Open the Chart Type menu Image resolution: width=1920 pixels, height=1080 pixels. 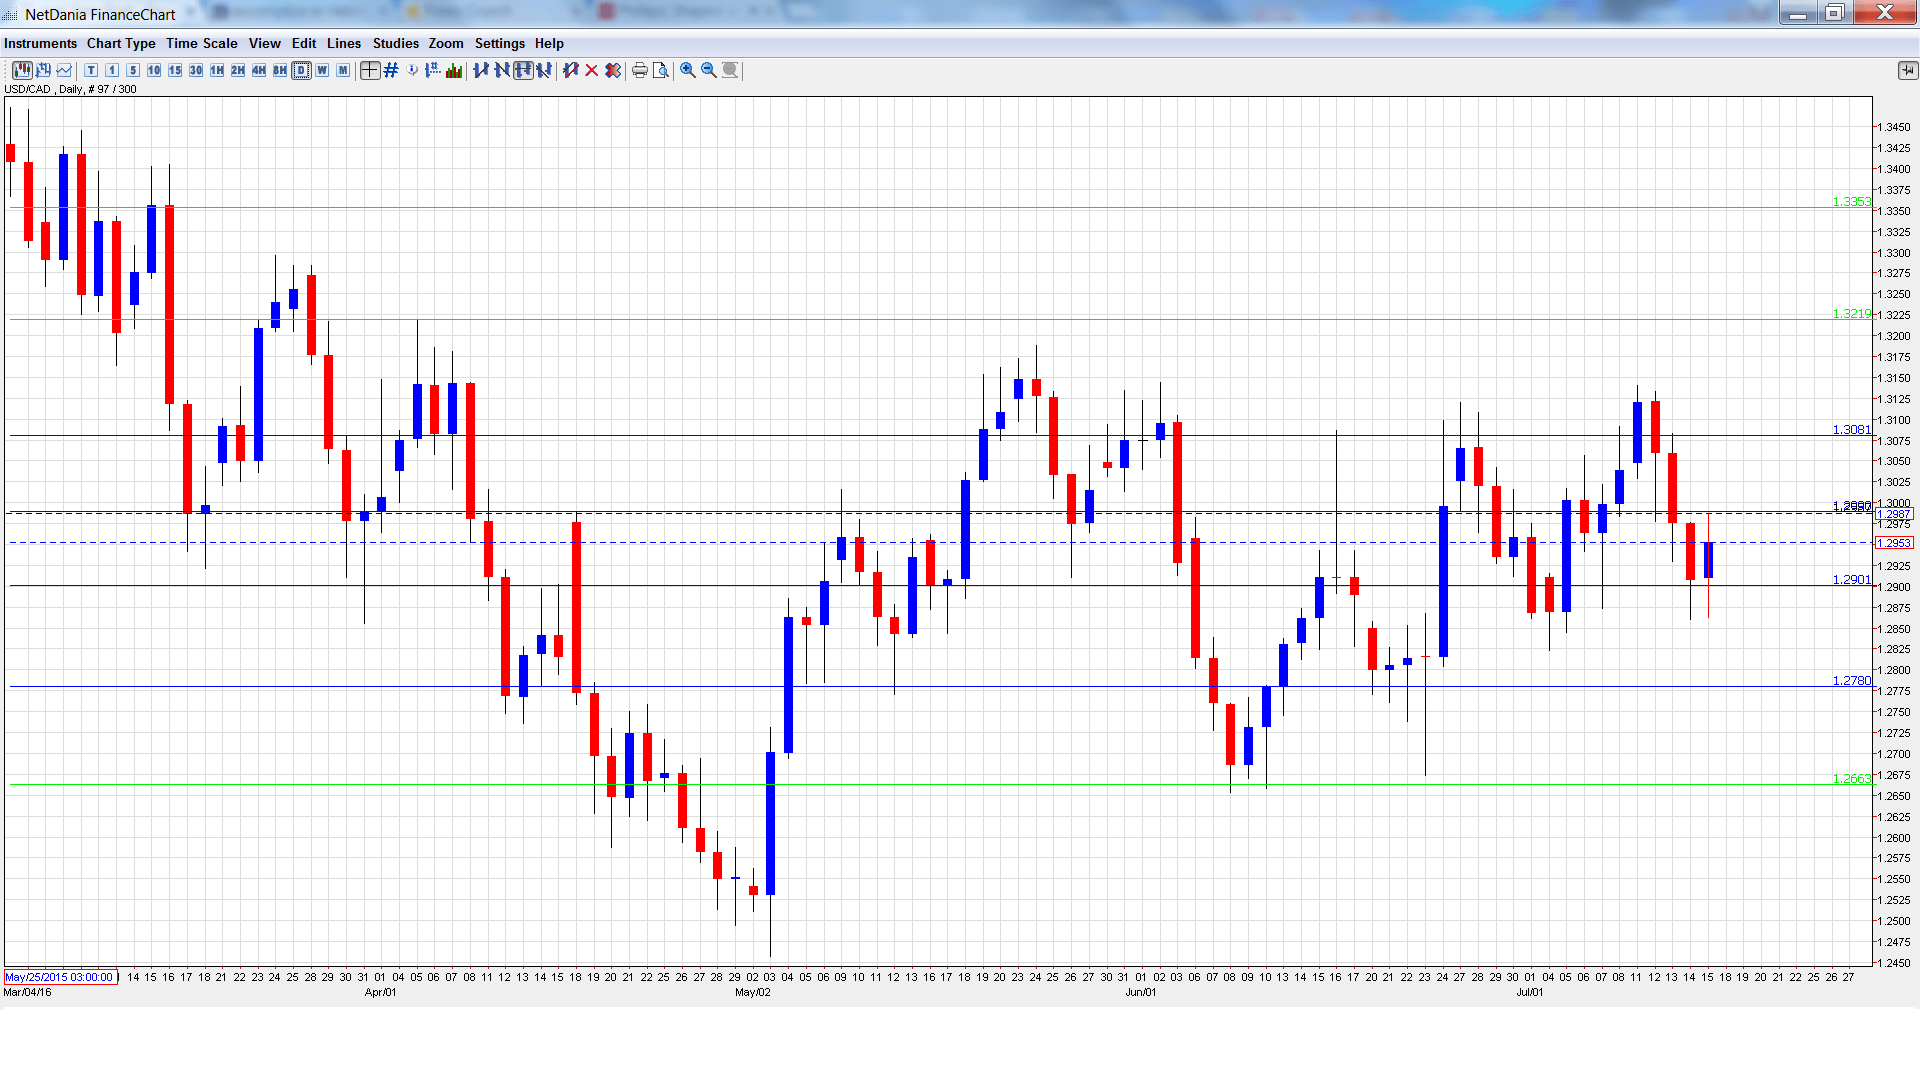[x=121, y=43]
